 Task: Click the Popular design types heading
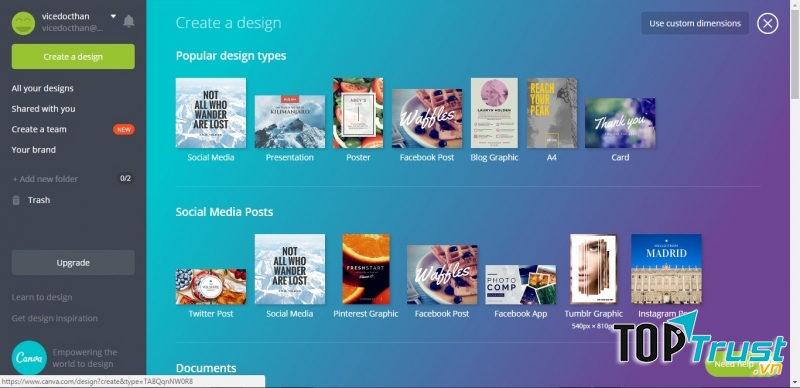[x=231, y=56]
